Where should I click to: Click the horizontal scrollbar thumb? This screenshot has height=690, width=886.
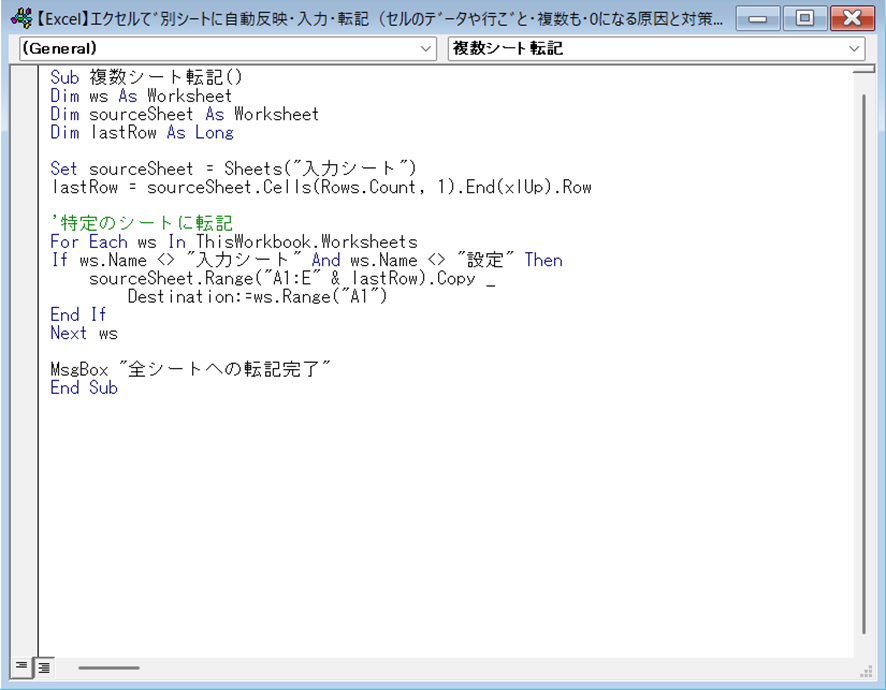(108, 667)
